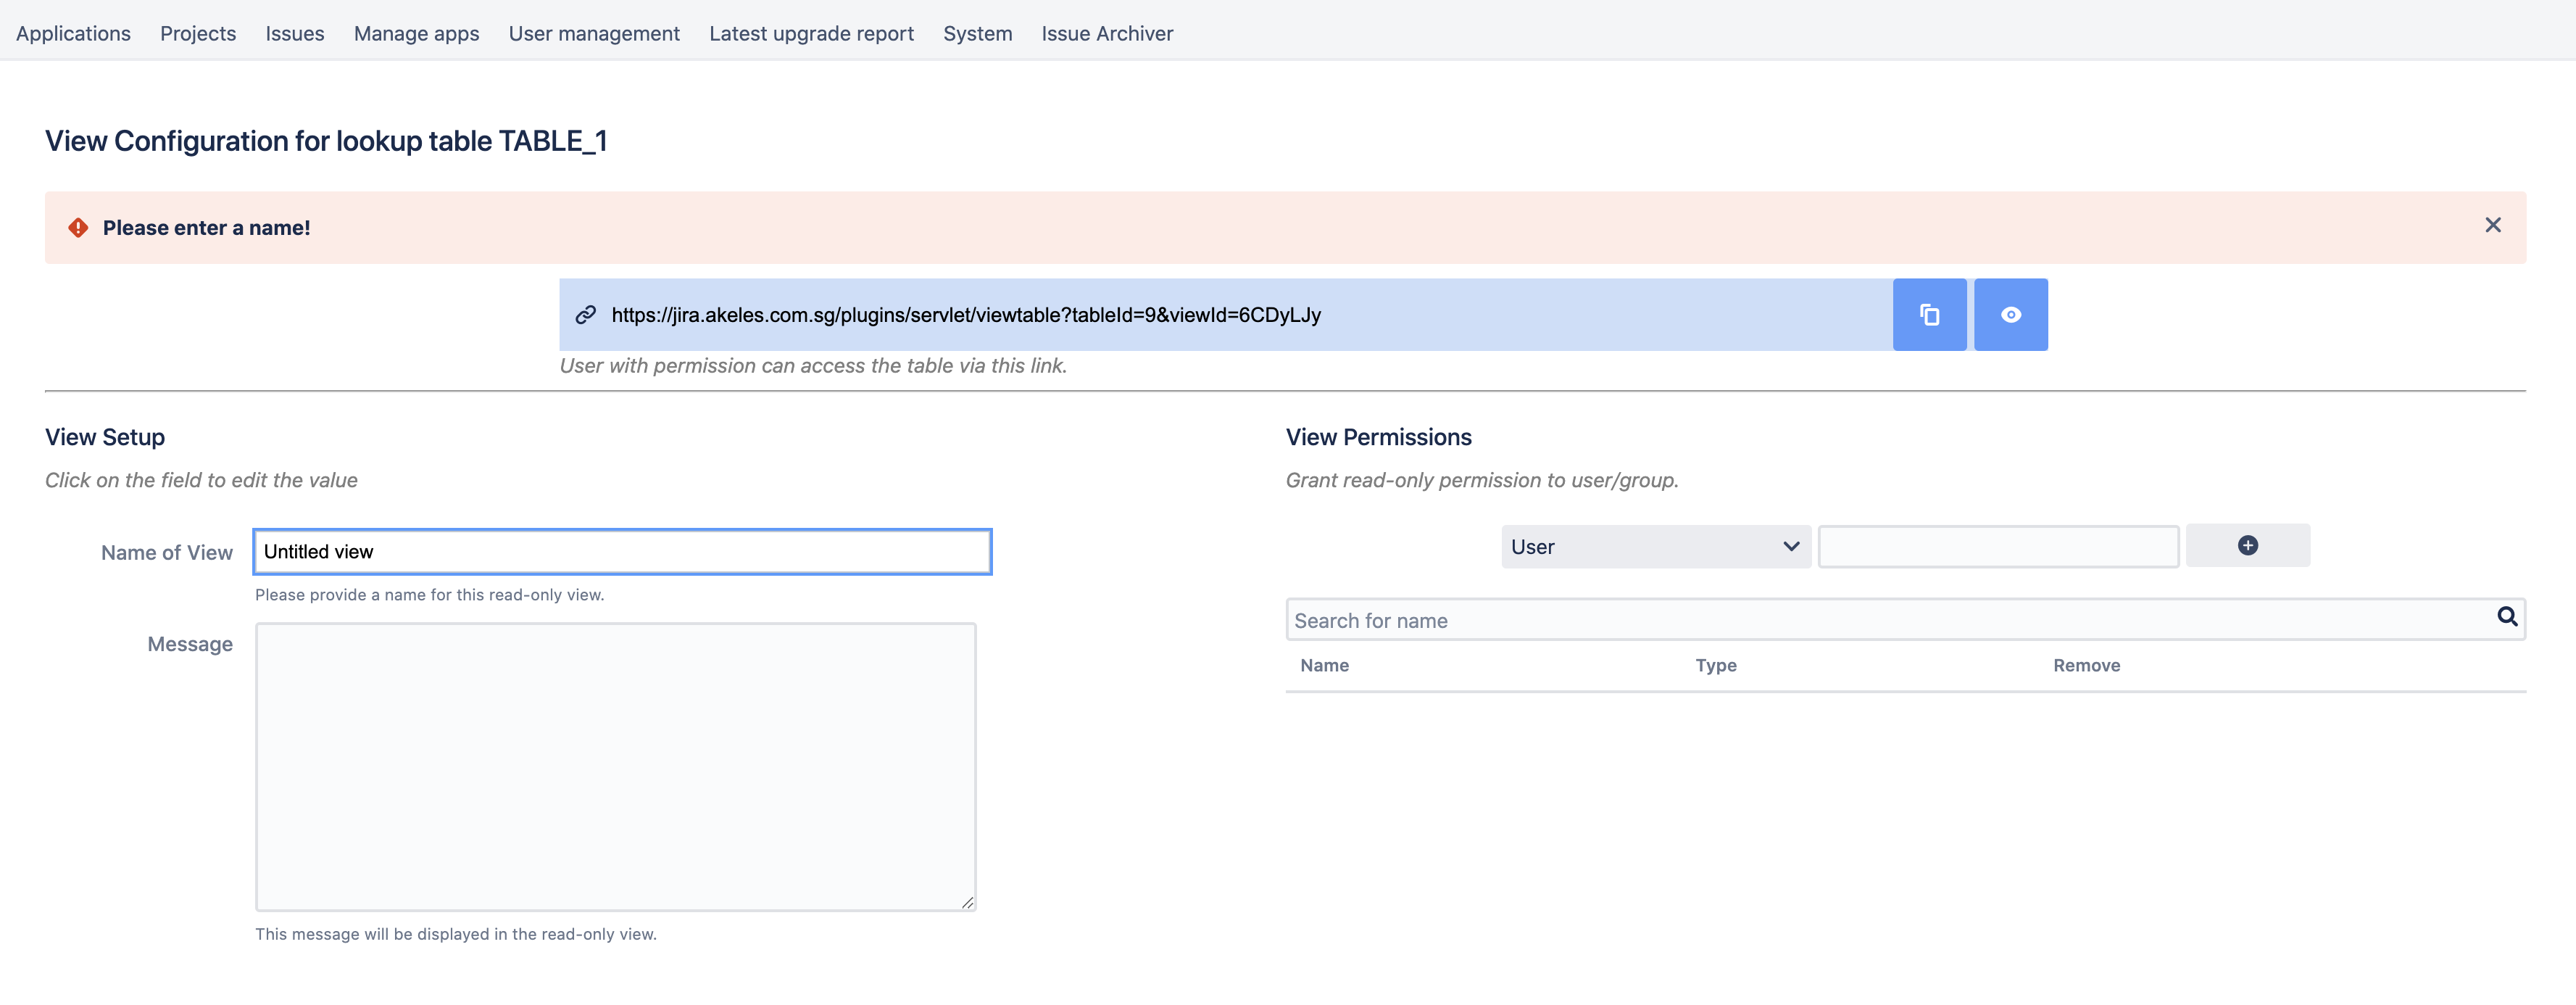Screen dimensions: 2576x1005
Task: Dismiss the 'Please enter a name!' error
Action: tap(2492, 226)
